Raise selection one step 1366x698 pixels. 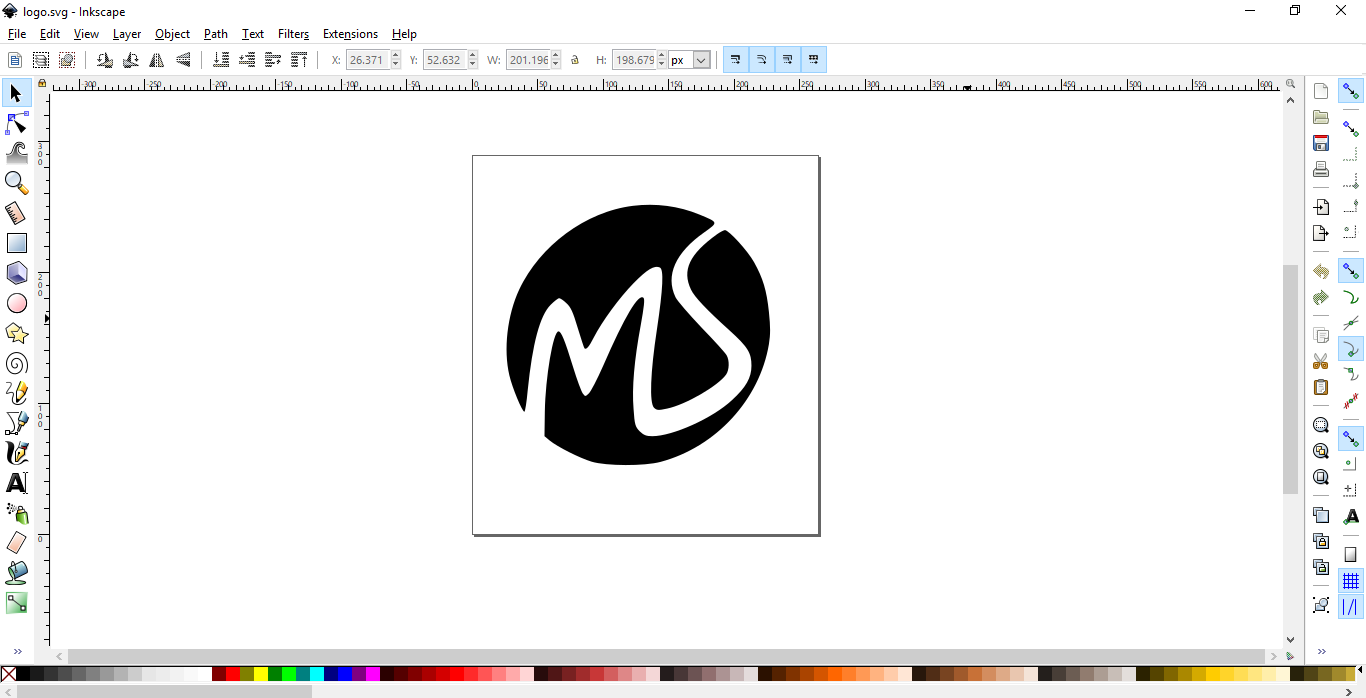273,60
